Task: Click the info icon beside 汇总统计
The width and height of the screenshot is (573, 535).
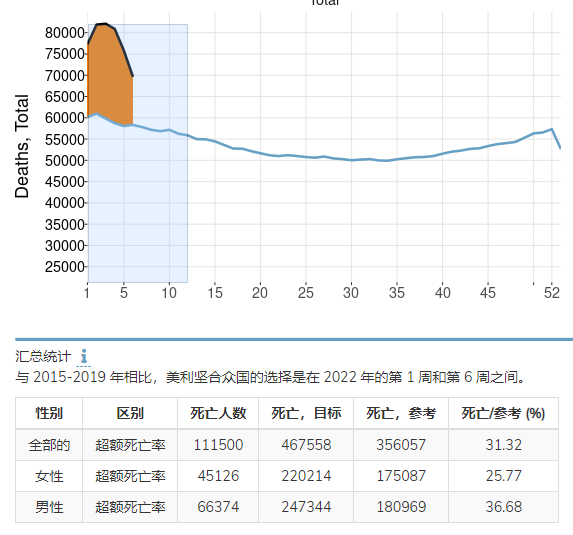Action: pos(84,356)
